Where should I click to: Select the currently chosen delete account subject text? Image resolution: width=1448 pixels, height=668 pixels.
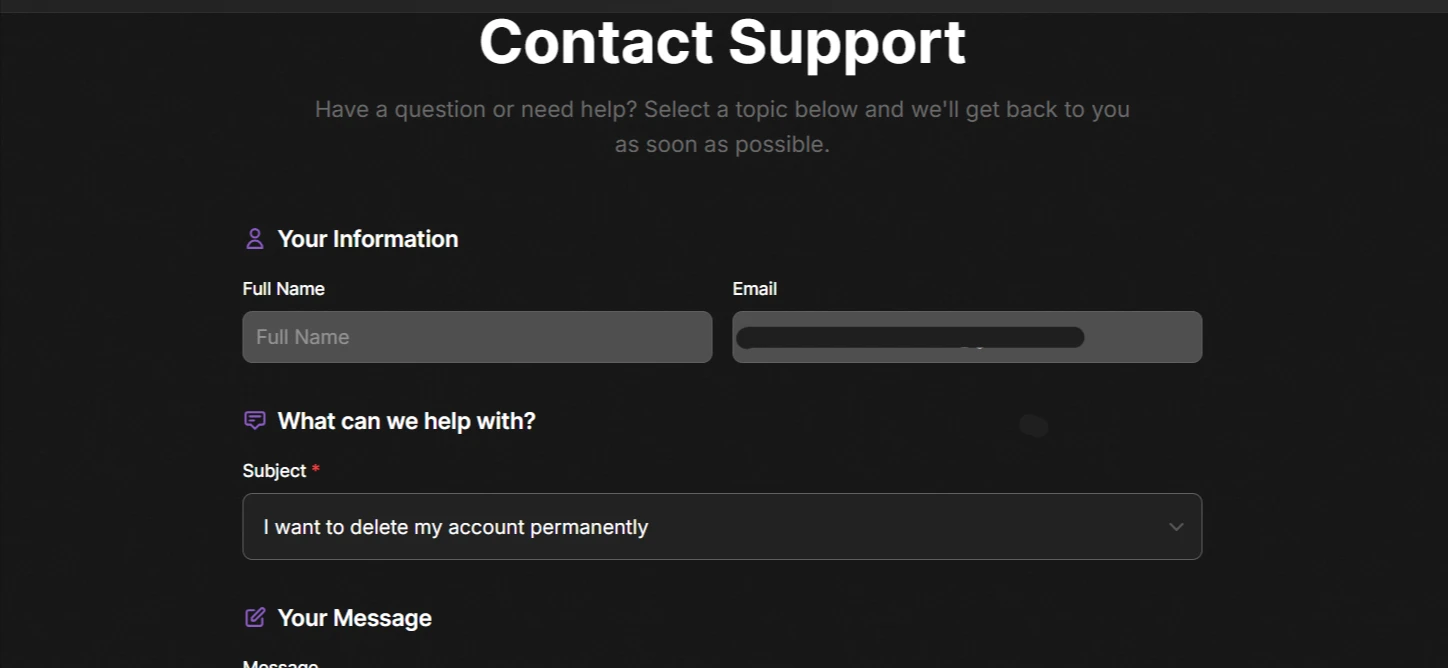[455, 526]
